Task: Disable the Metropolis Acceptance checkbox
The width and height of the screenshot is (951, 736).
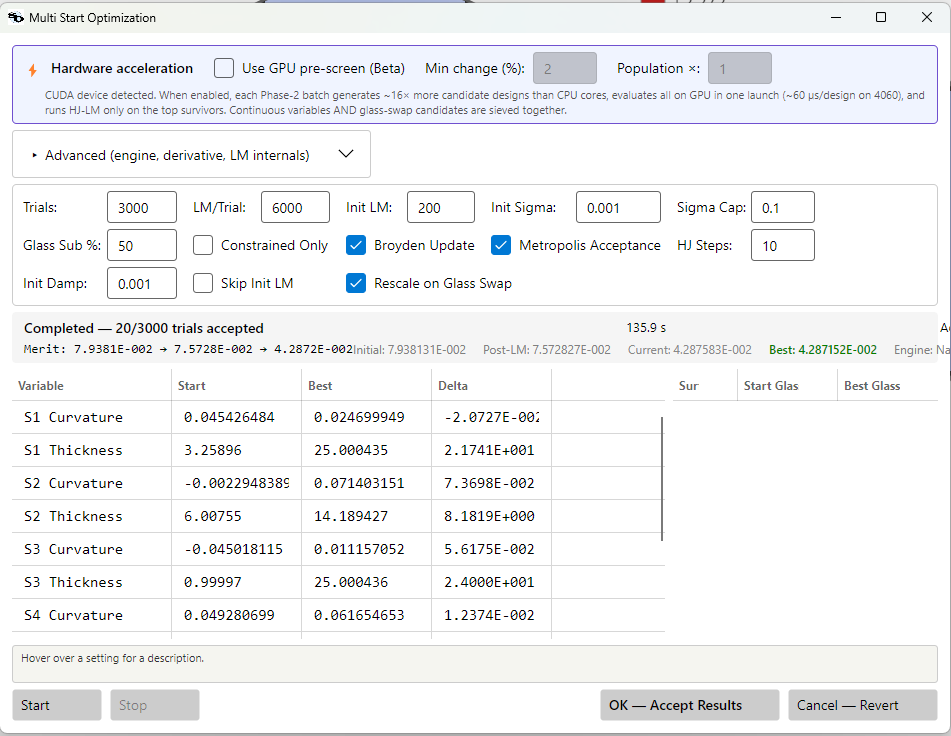Action: pos(501,245)
